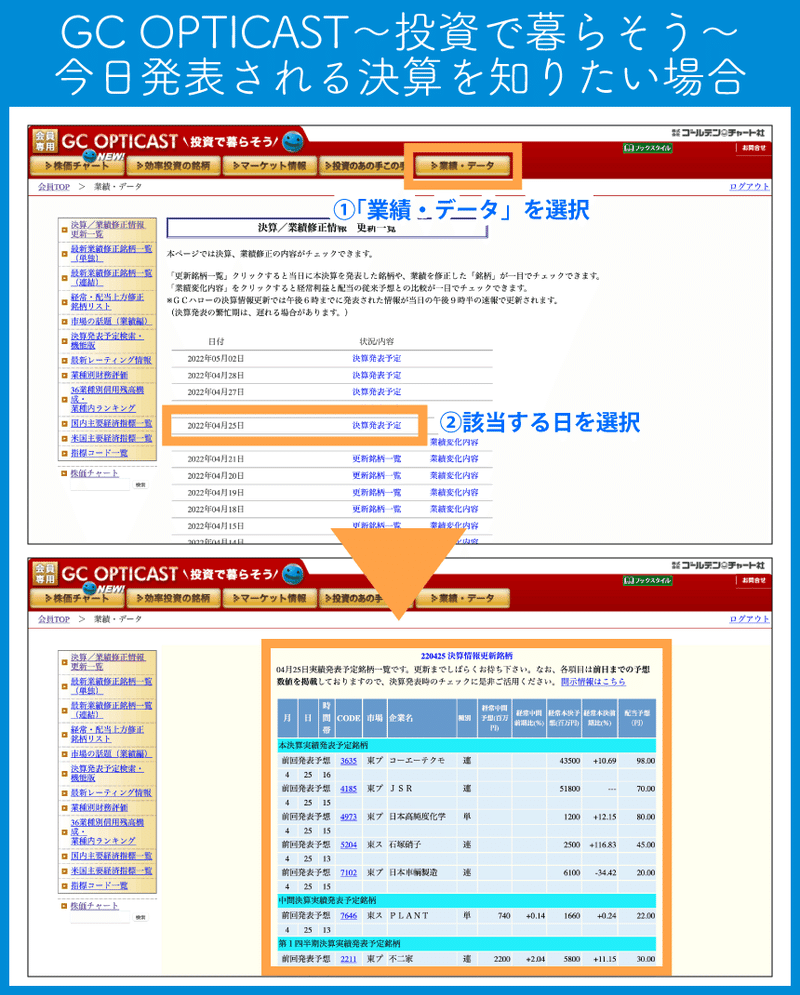Click ログアウト in the upper screenshot
800x995 pixels.
[749, 187]
